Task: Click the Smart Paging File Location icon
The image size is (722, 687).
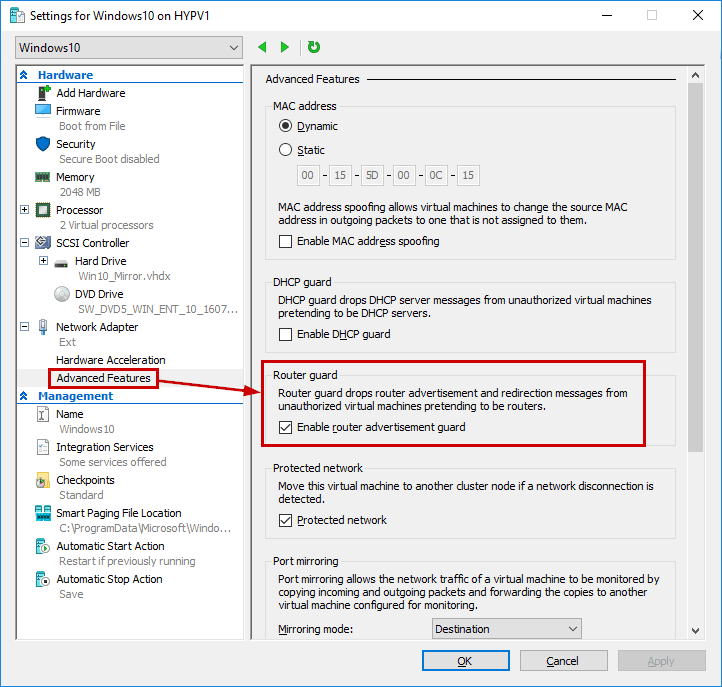Action: (43, 513)
